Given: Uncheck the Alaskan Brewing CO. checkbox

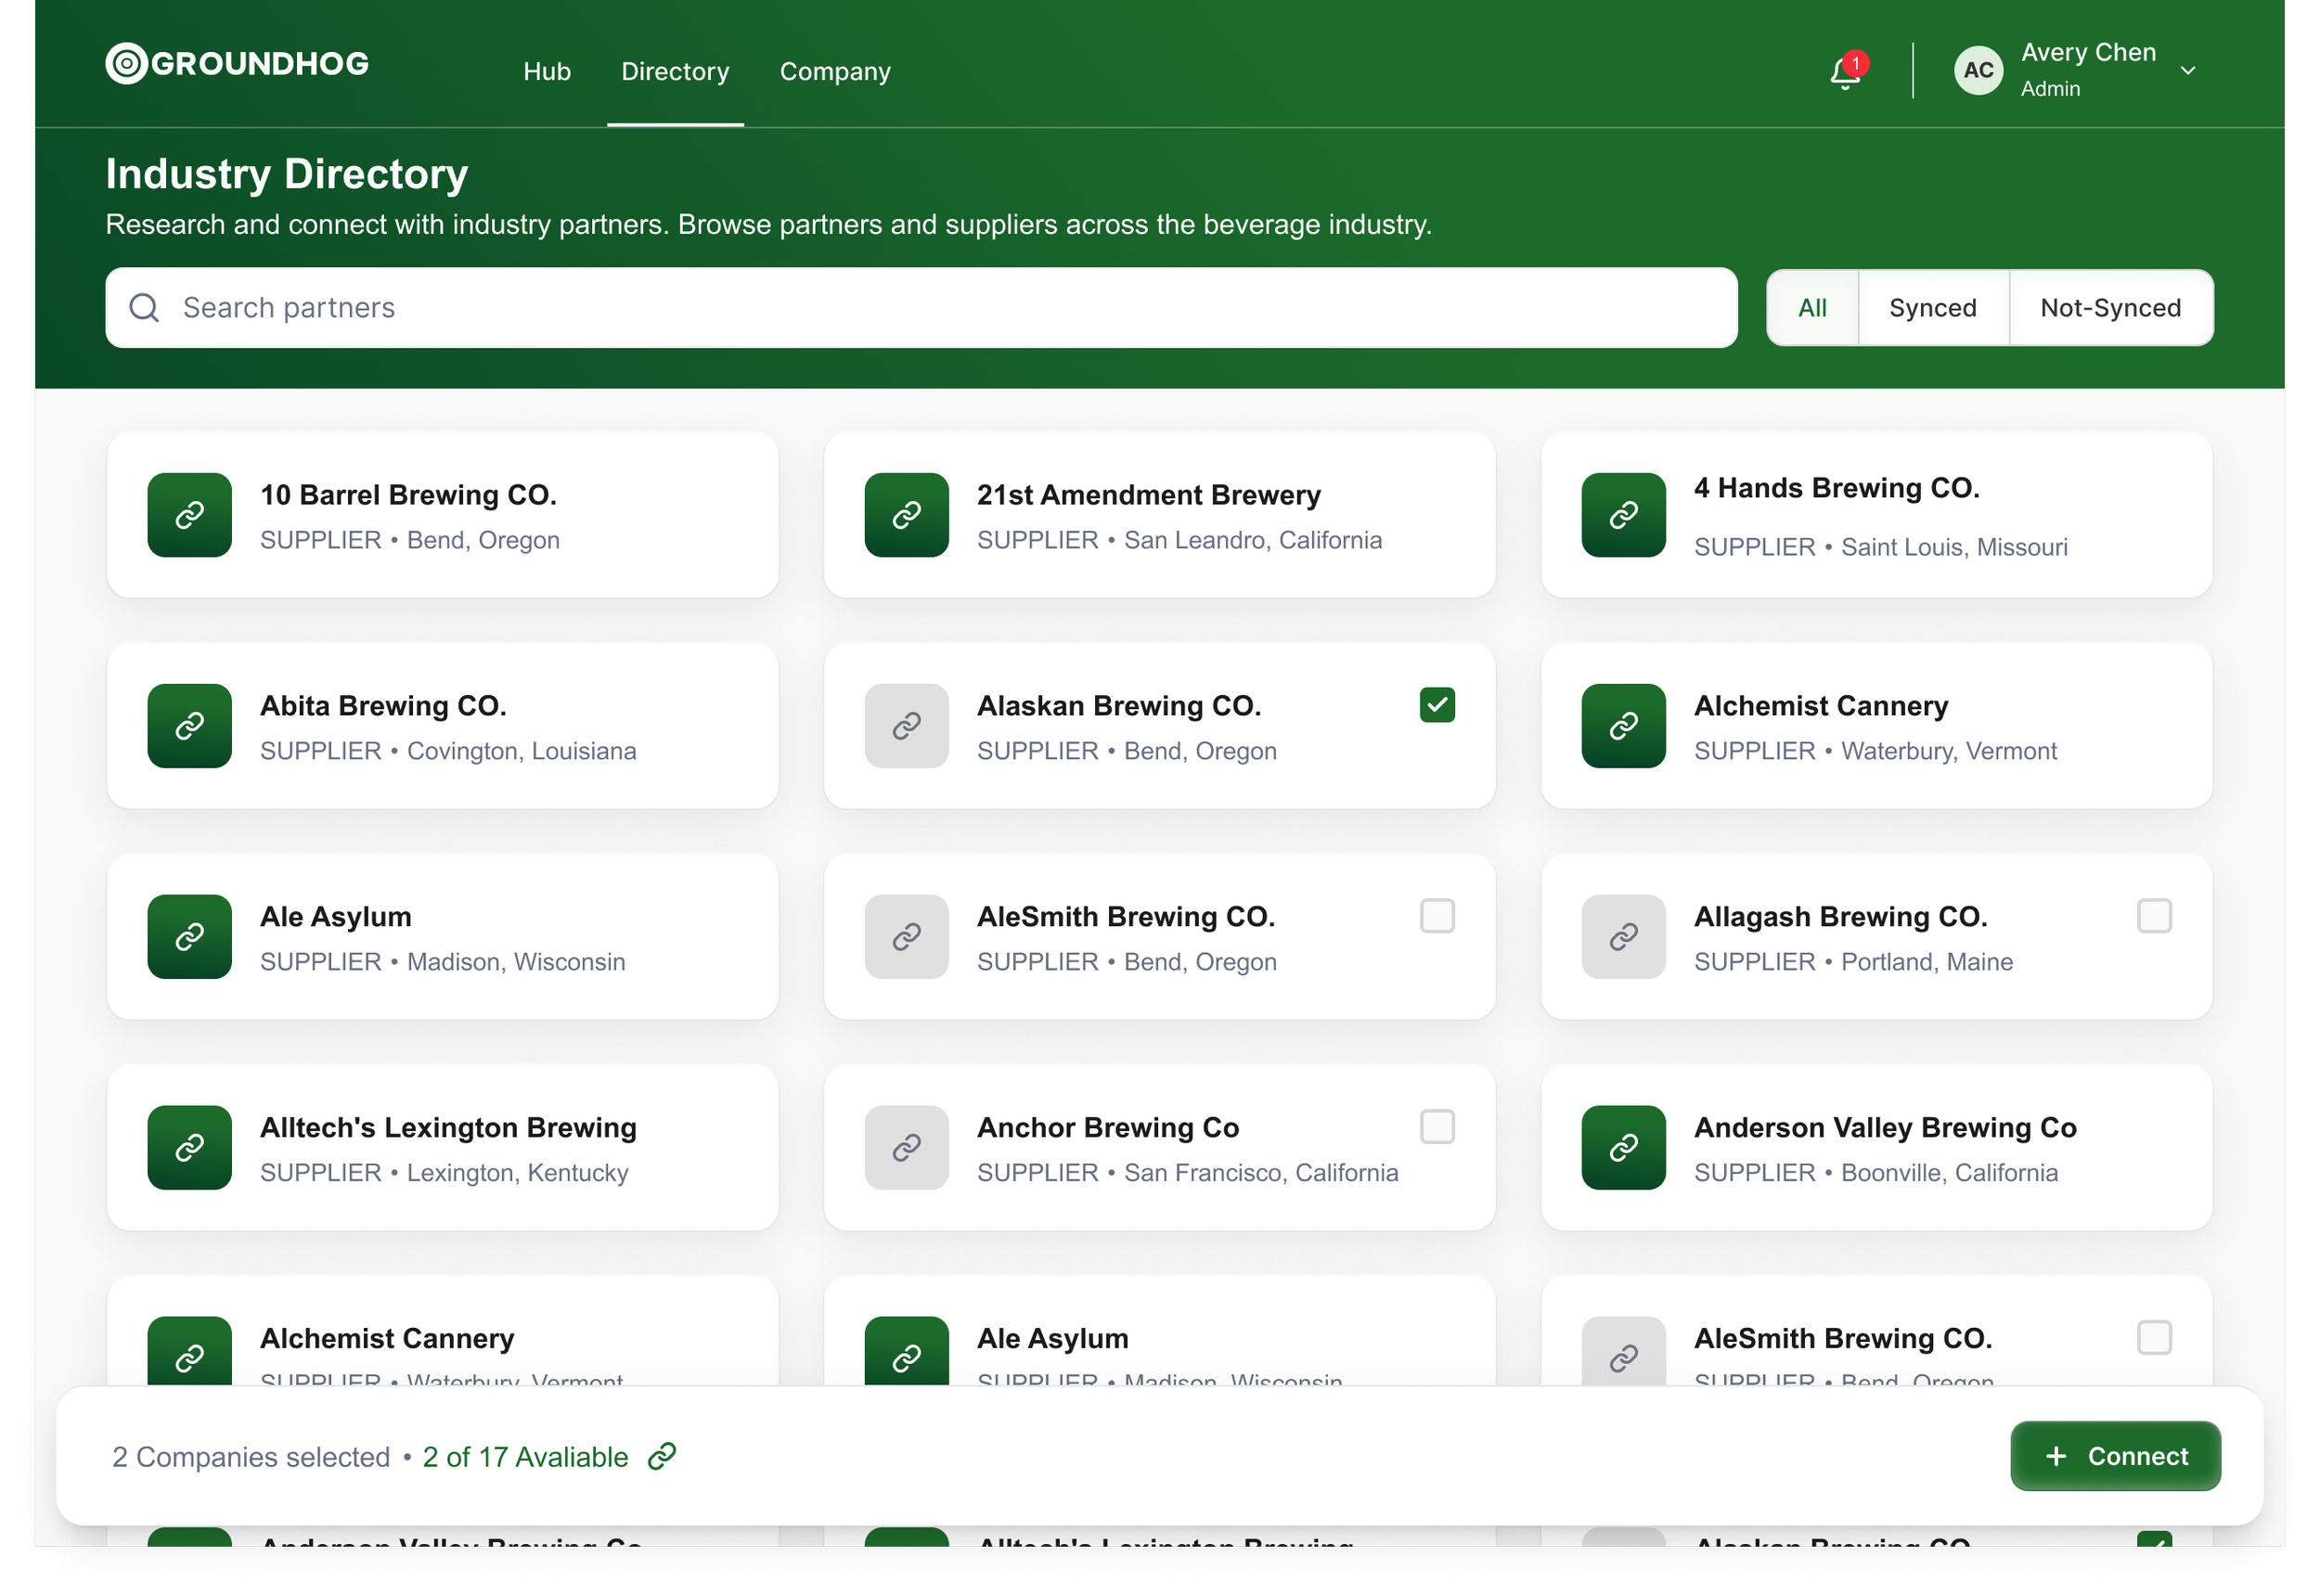Looking at the screenshot, I should (x=1437, y=705).
